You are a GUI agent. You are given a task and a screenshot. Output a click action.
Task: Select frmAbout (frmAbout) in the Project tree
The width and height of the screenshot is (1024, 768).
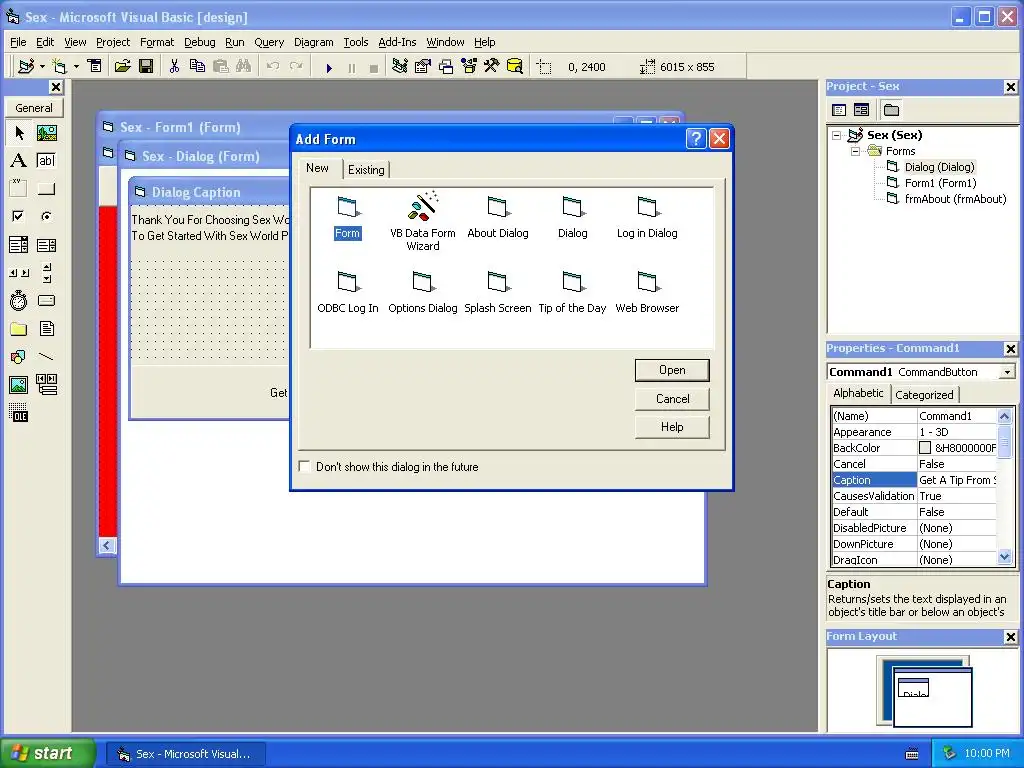tap(955, 199)
